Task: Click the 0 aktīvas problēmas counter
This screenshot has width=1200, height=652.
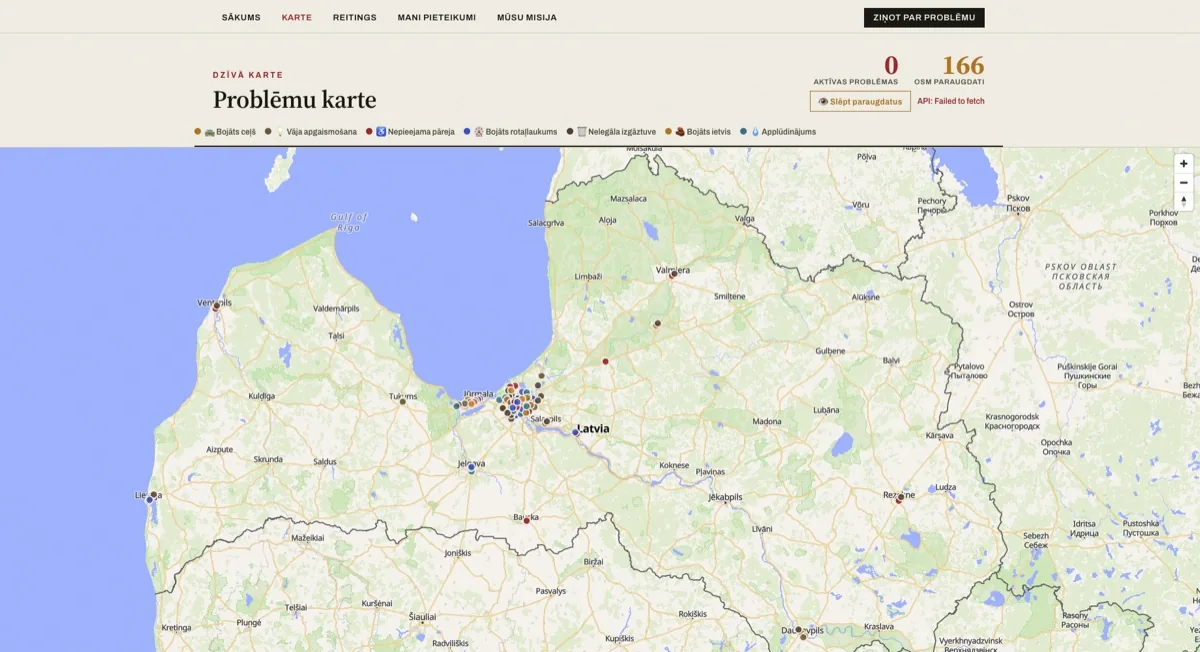Action: [856, 69]
